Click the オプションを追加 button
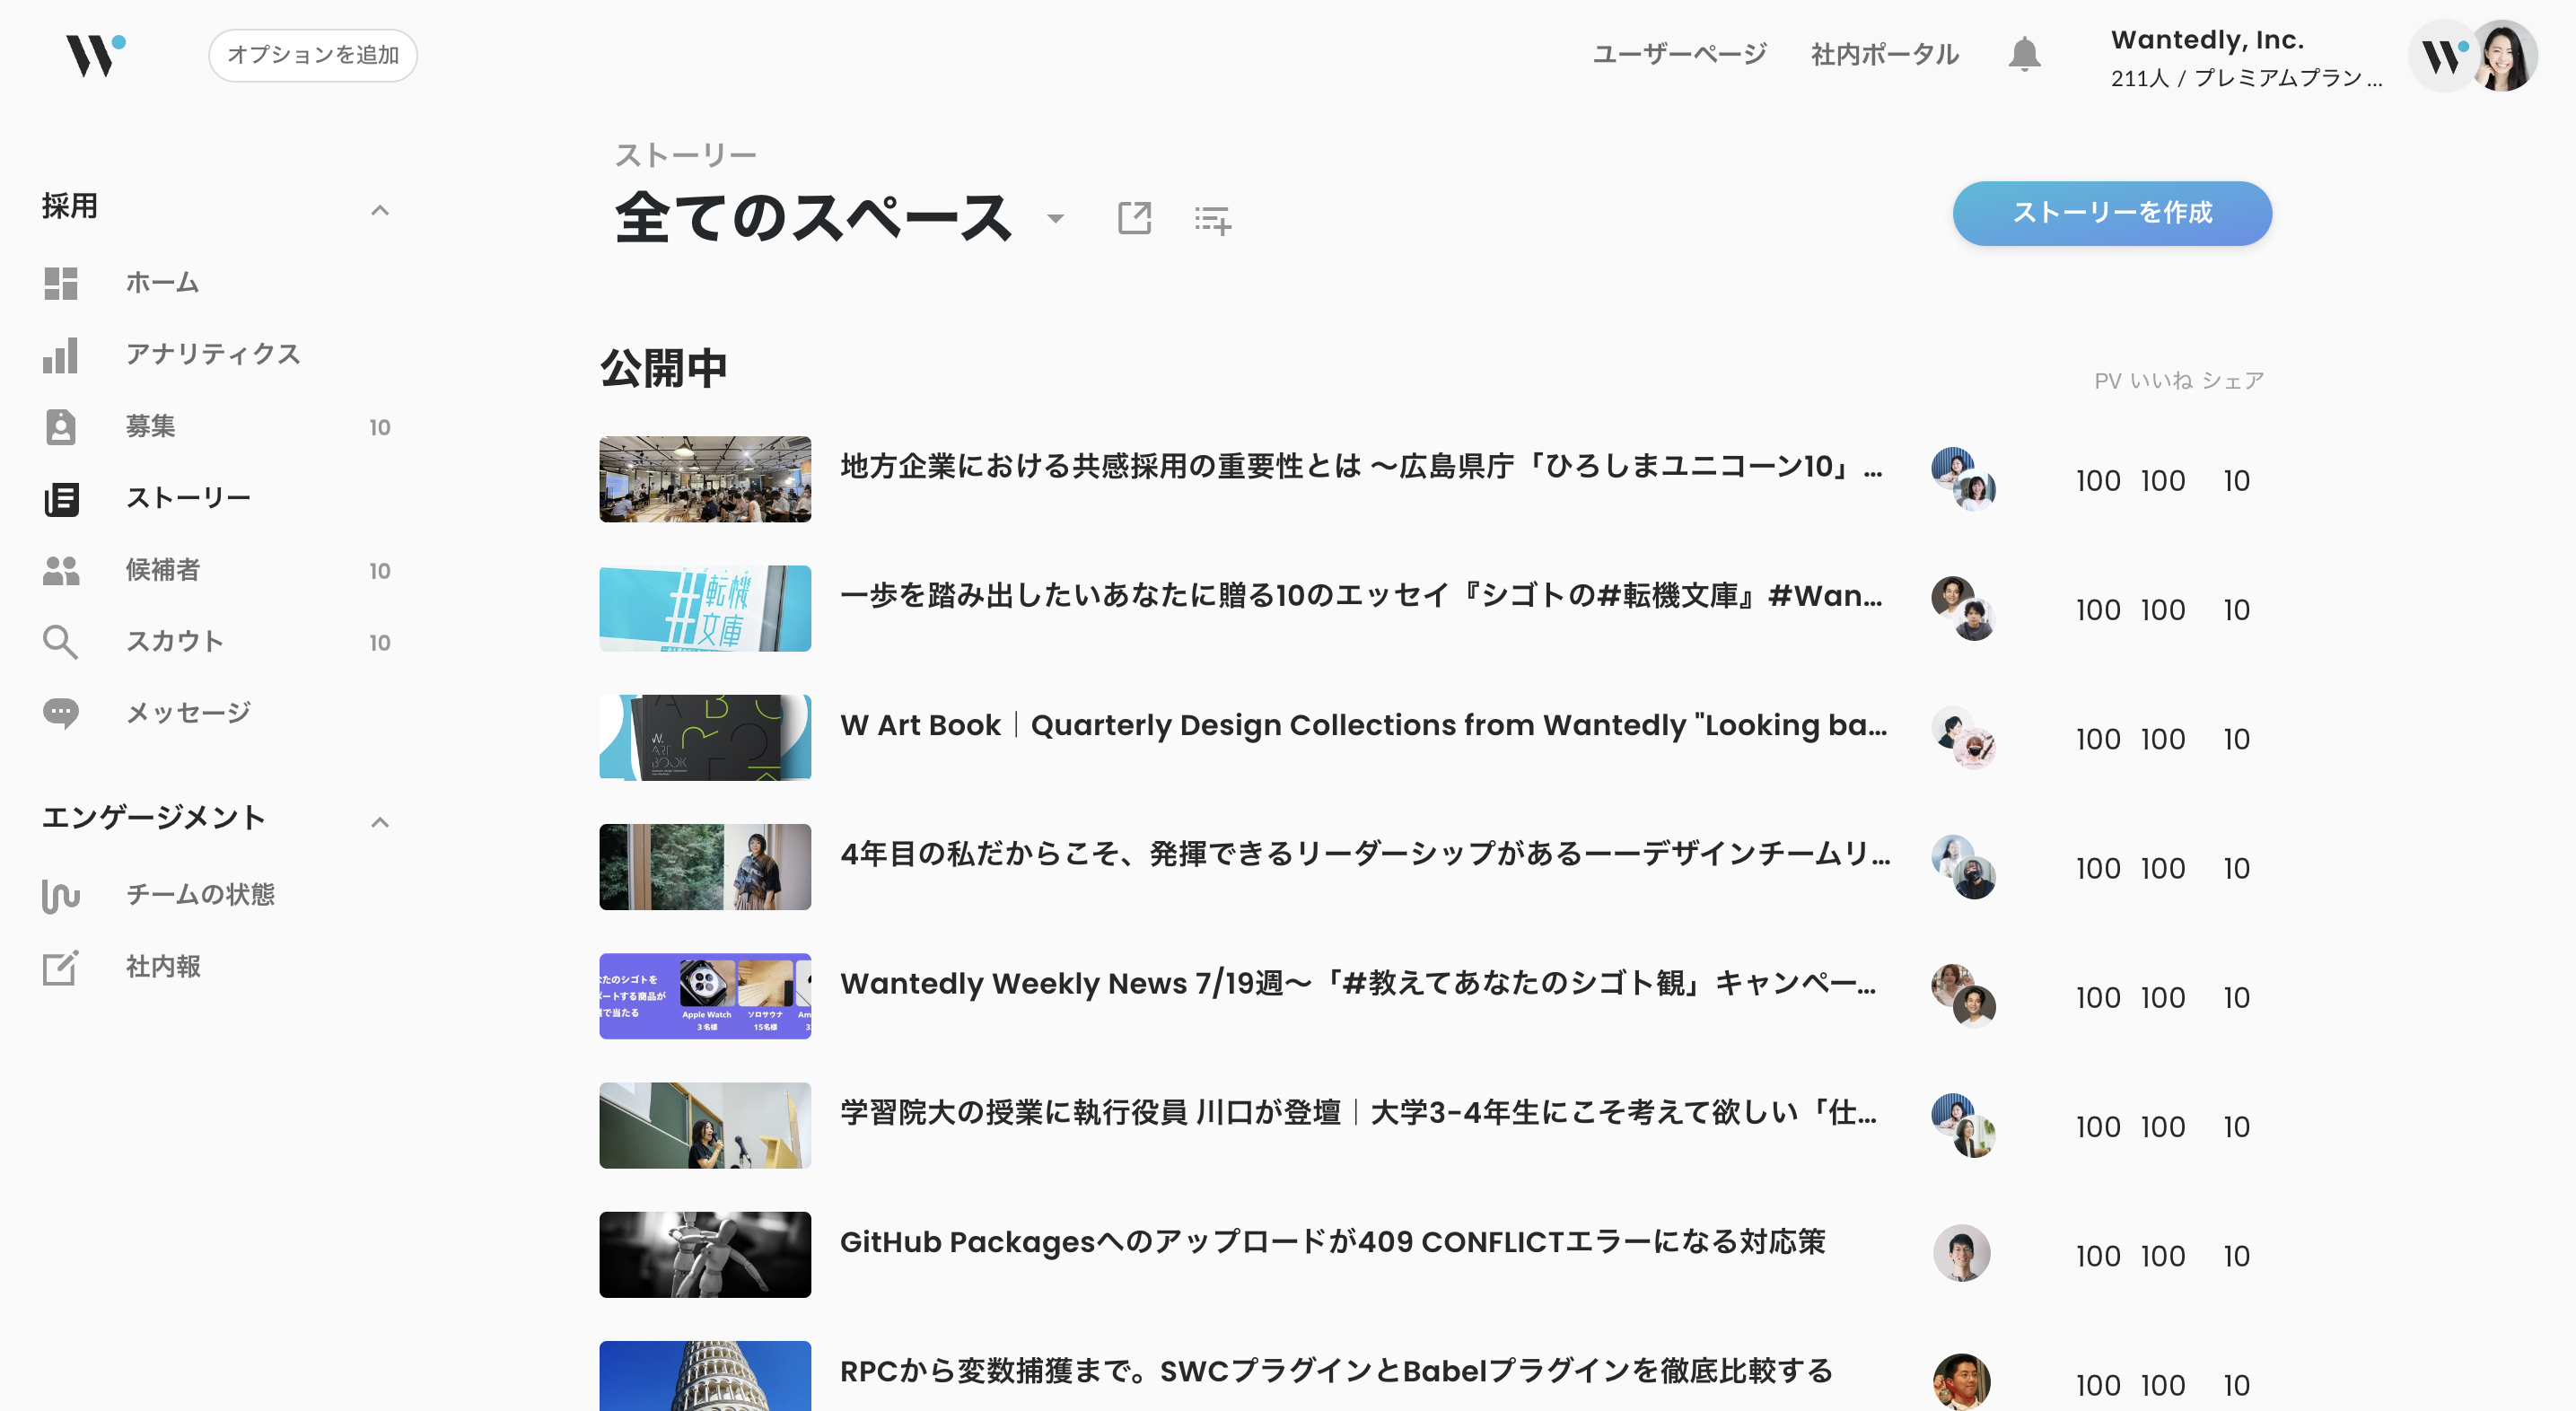 pos(312,55)
